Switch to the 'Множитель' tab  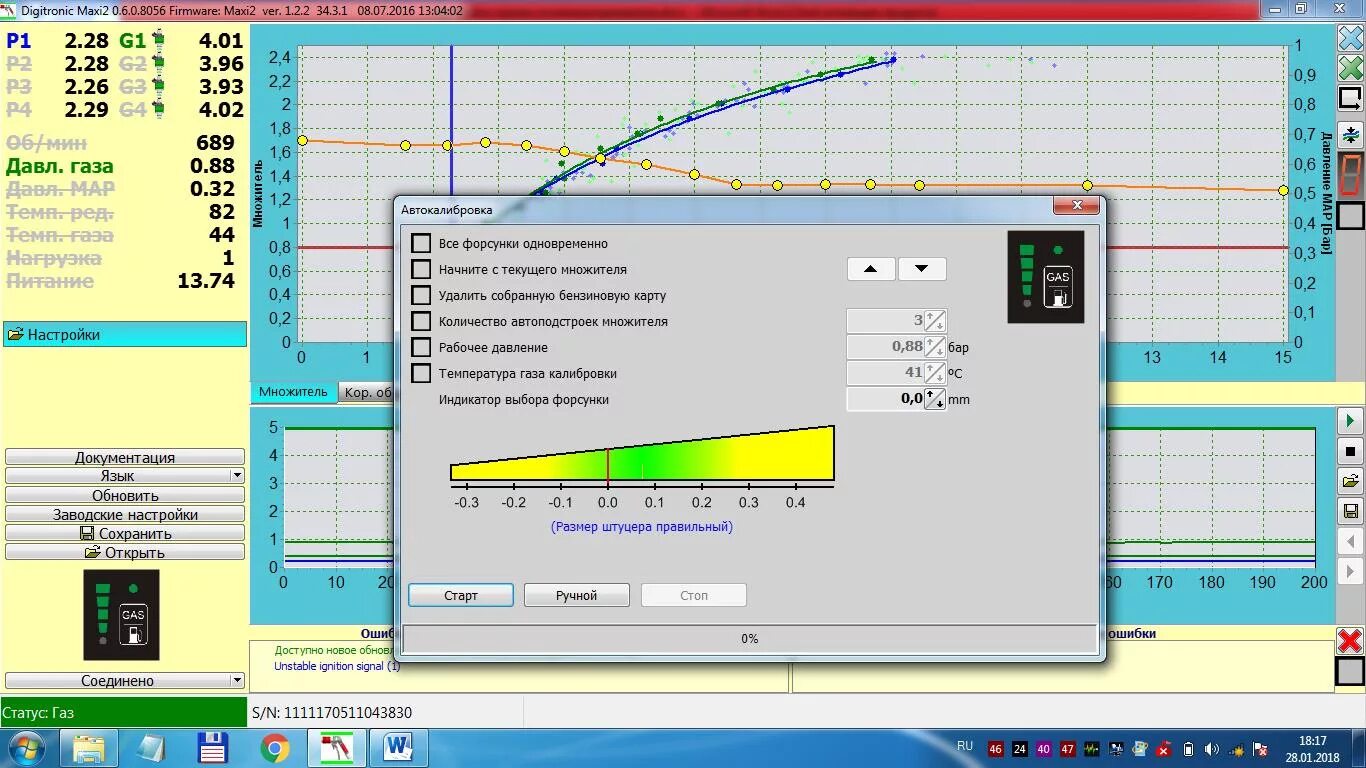pyautogui.click(x=293, y=392)
